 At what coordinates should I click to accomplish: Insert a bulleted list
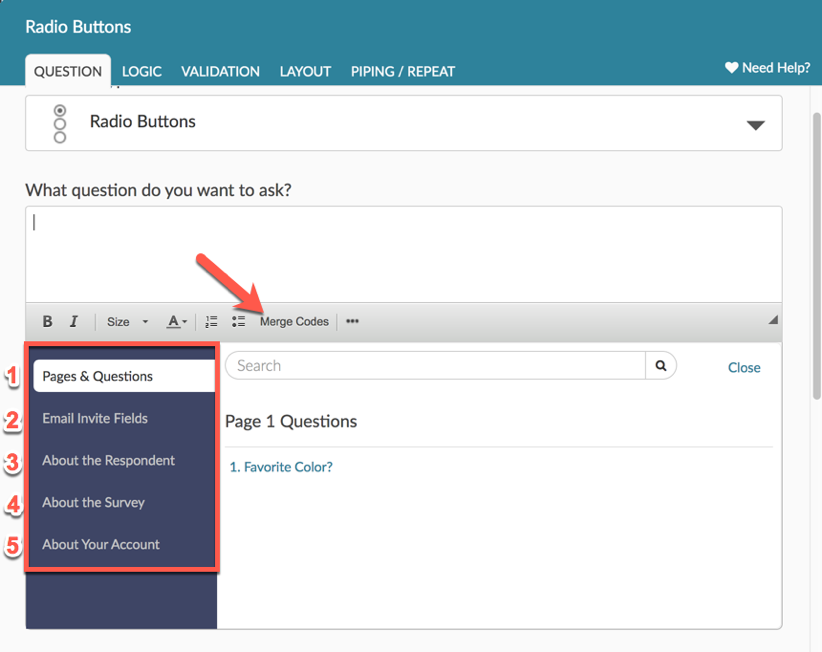pos(238,322)
